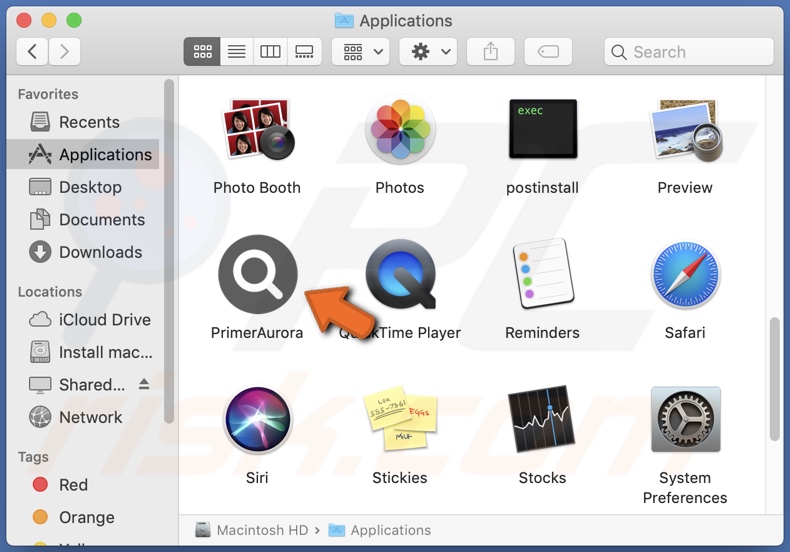Switch to list view

pos(237,51)
